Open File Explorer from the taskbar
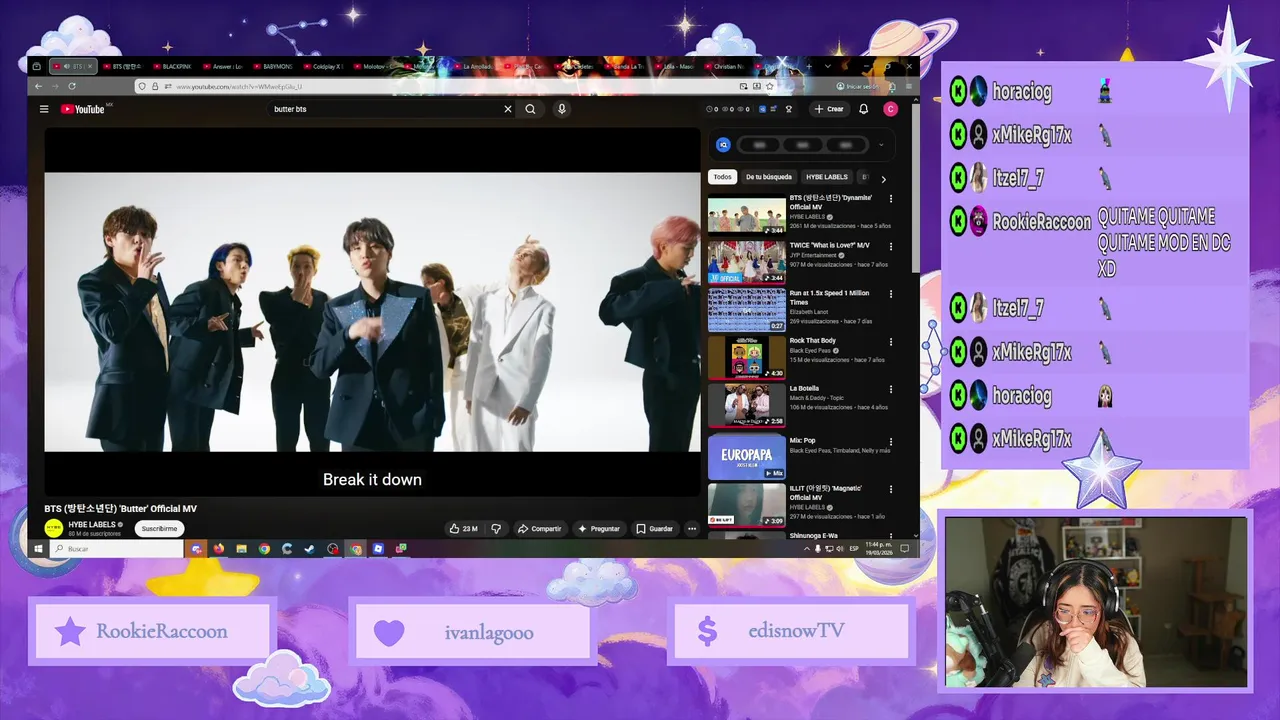The image size is (1280, 720). coord(241,549)
